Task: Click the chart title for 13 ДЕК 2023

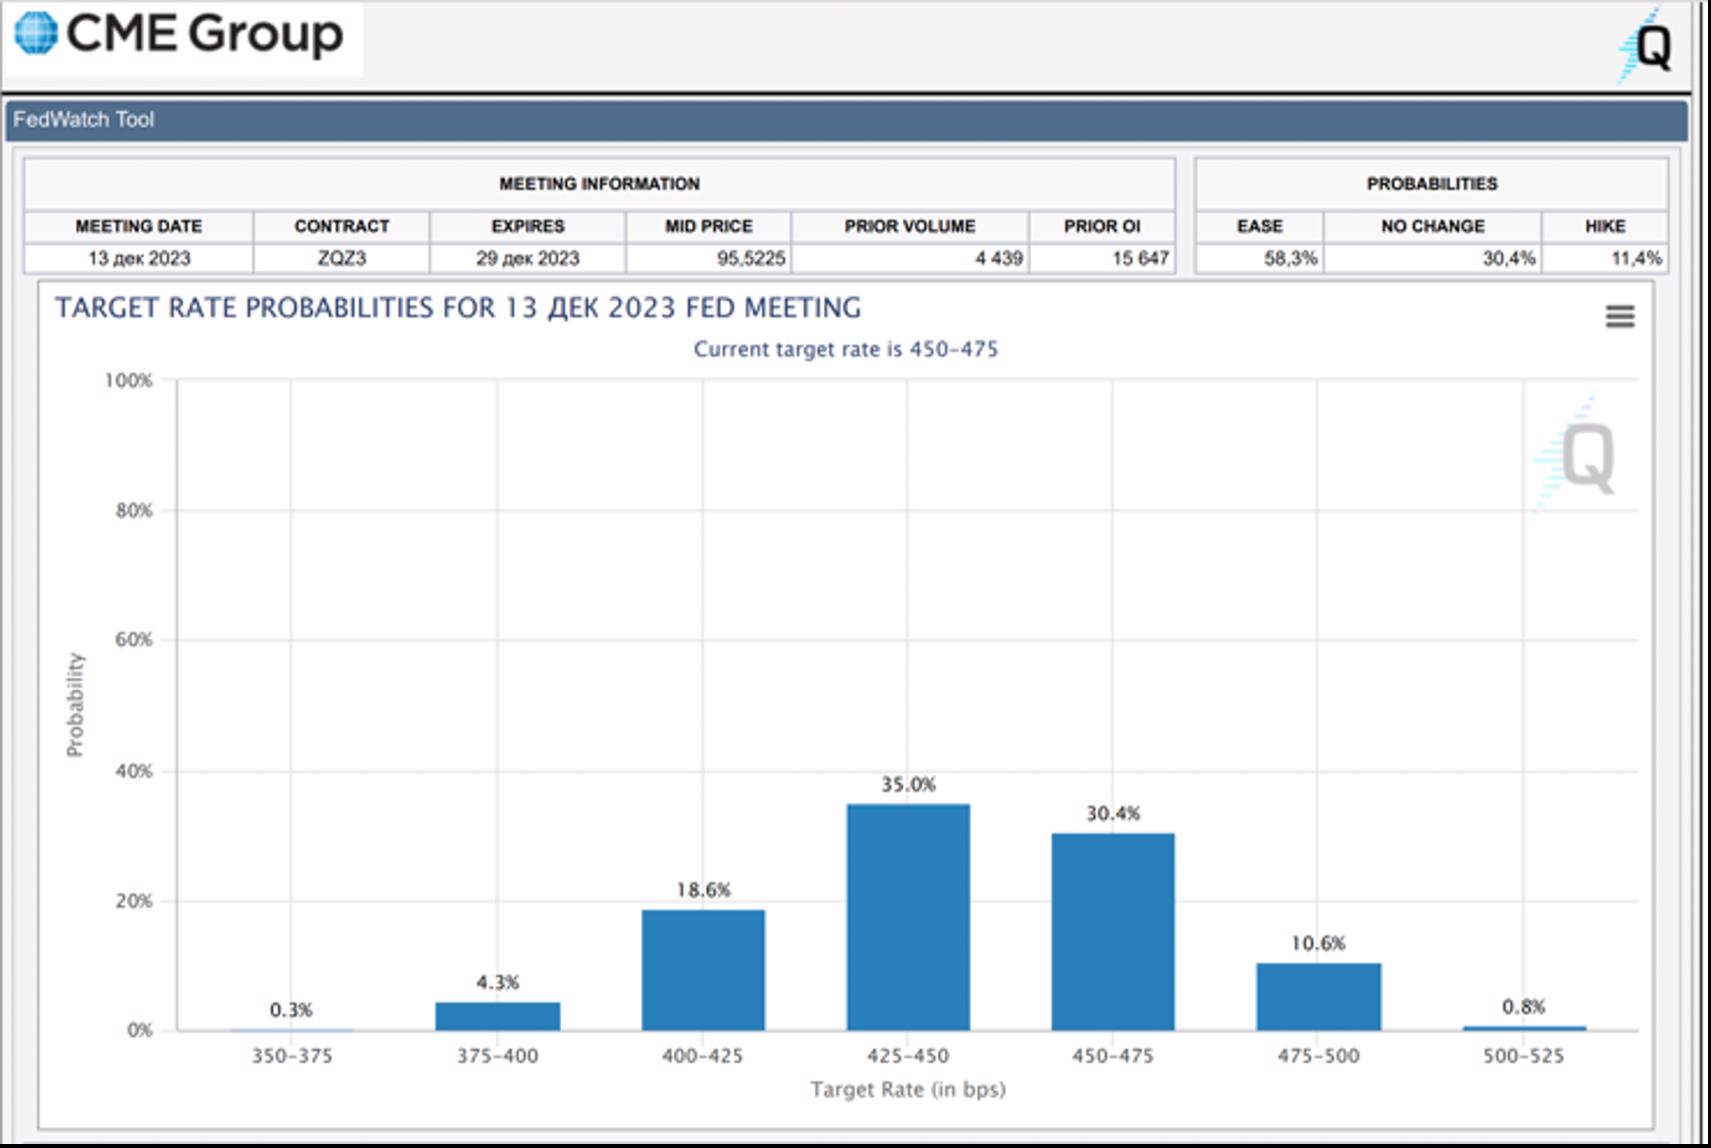Action: click(458, 308)
